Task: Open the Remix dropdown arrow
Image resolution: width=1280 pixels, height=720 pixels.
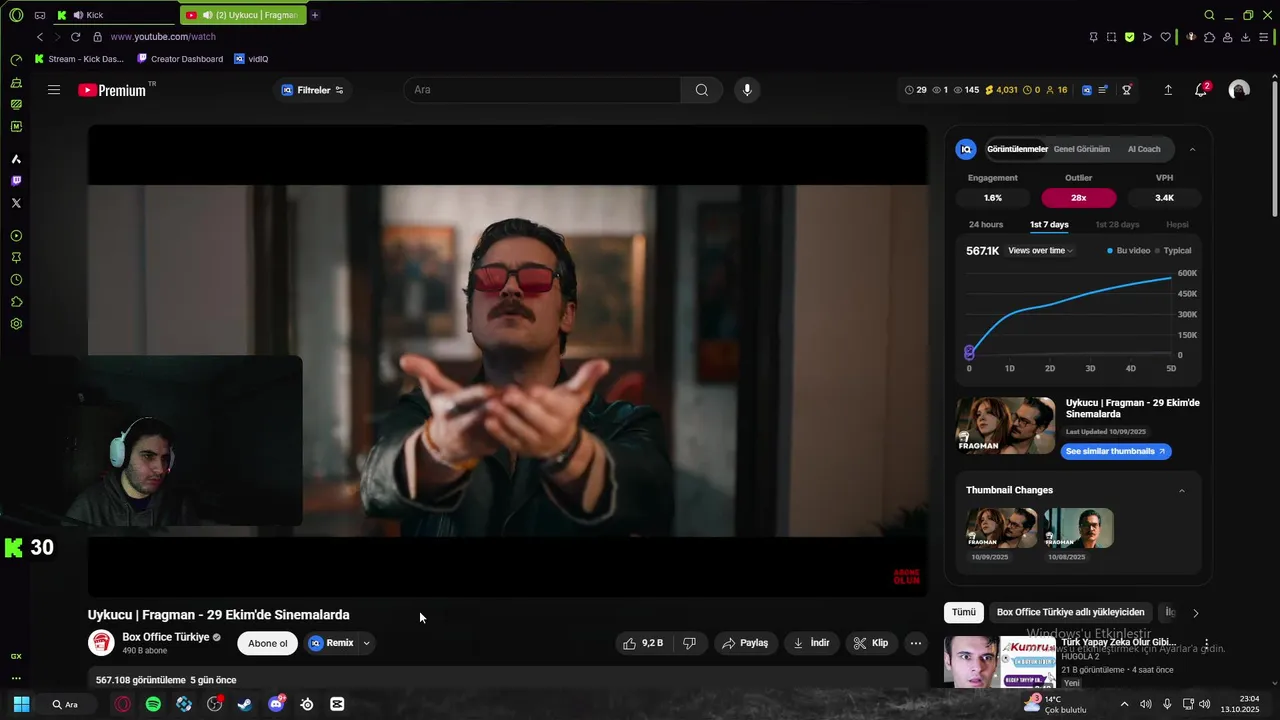Action: click(x=366, y=643)
